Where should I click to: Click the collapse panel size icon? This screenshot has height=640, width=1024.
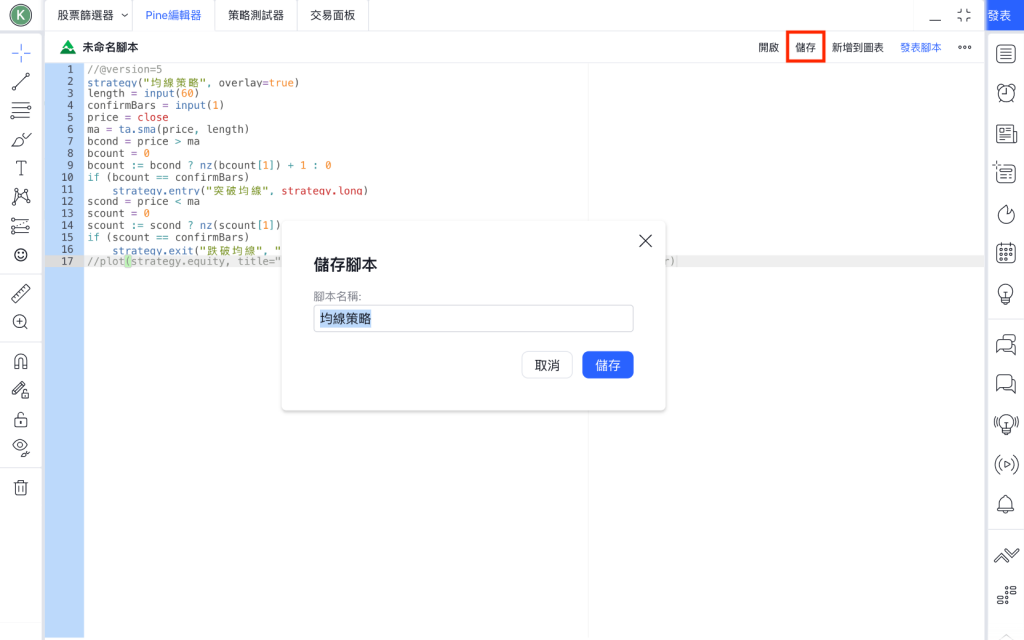click(x=964, y=15)
